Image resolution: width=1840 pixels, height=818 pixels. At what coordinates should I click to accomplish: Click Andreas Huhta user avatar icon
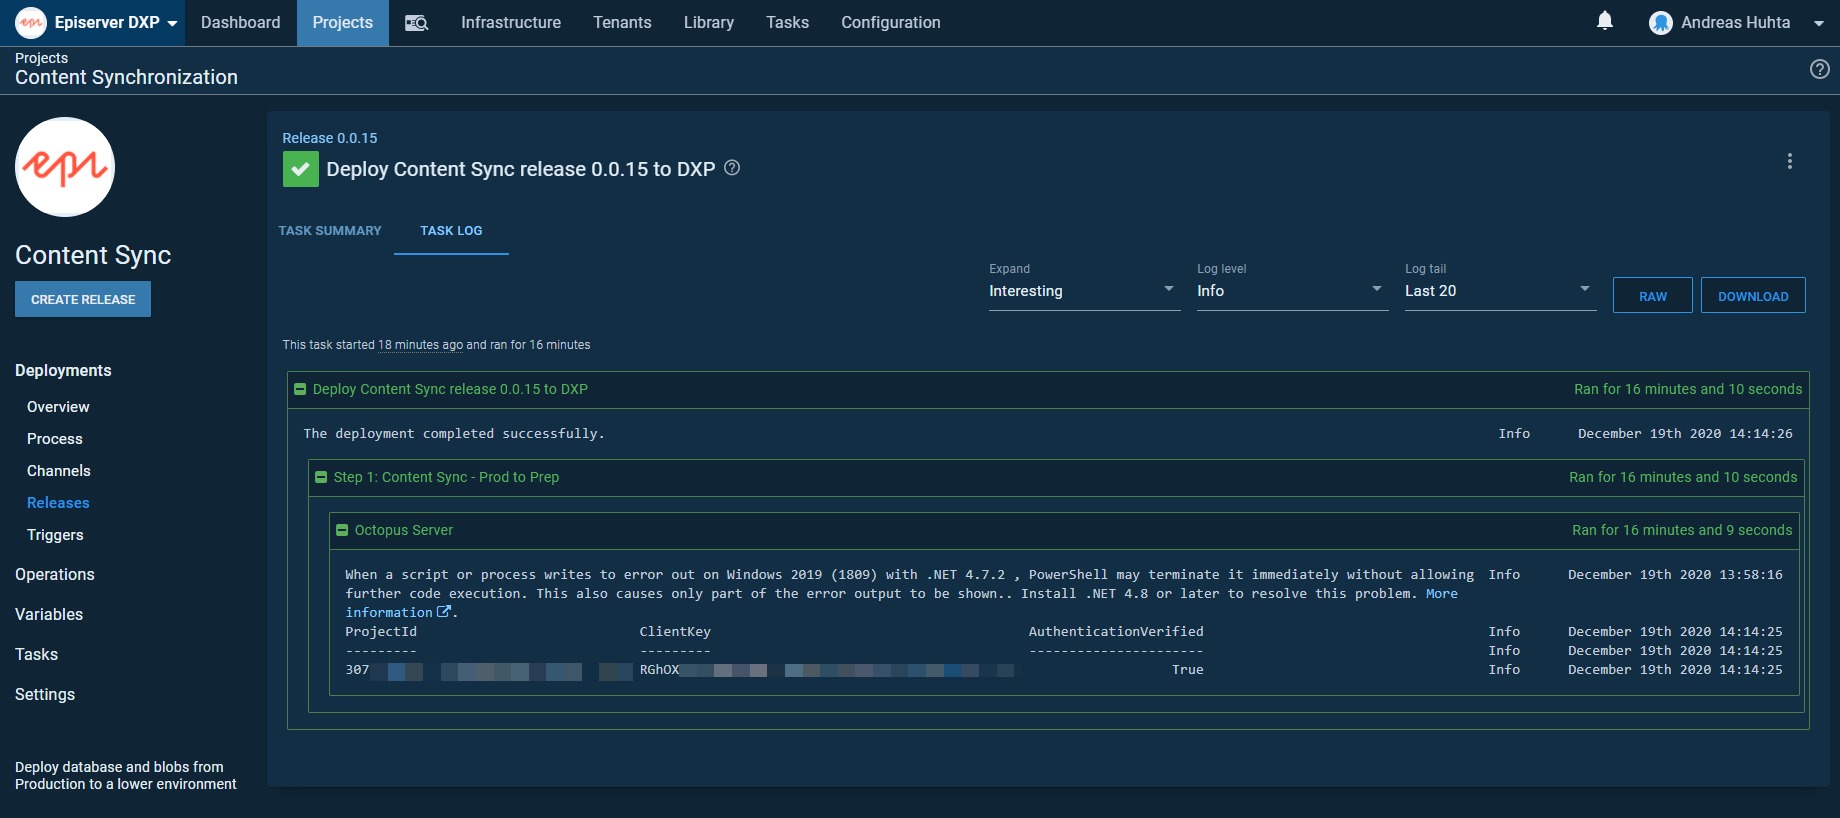(1660, 23)
